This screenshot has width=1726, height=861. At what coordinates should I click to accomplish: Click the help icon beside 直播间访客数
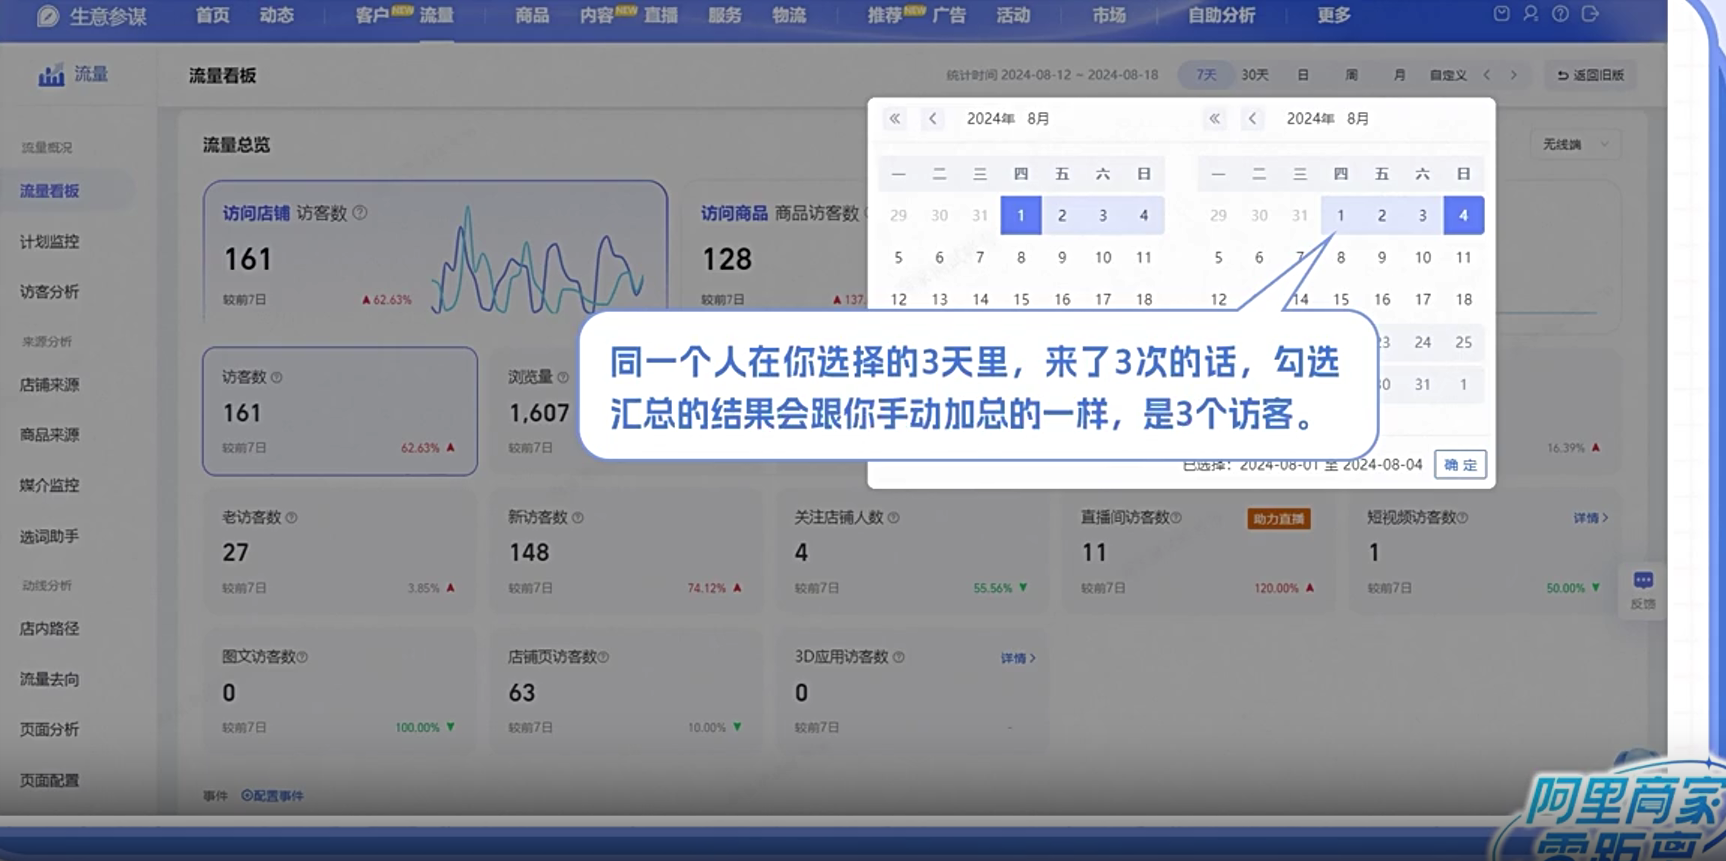[x=1176, y=518]
